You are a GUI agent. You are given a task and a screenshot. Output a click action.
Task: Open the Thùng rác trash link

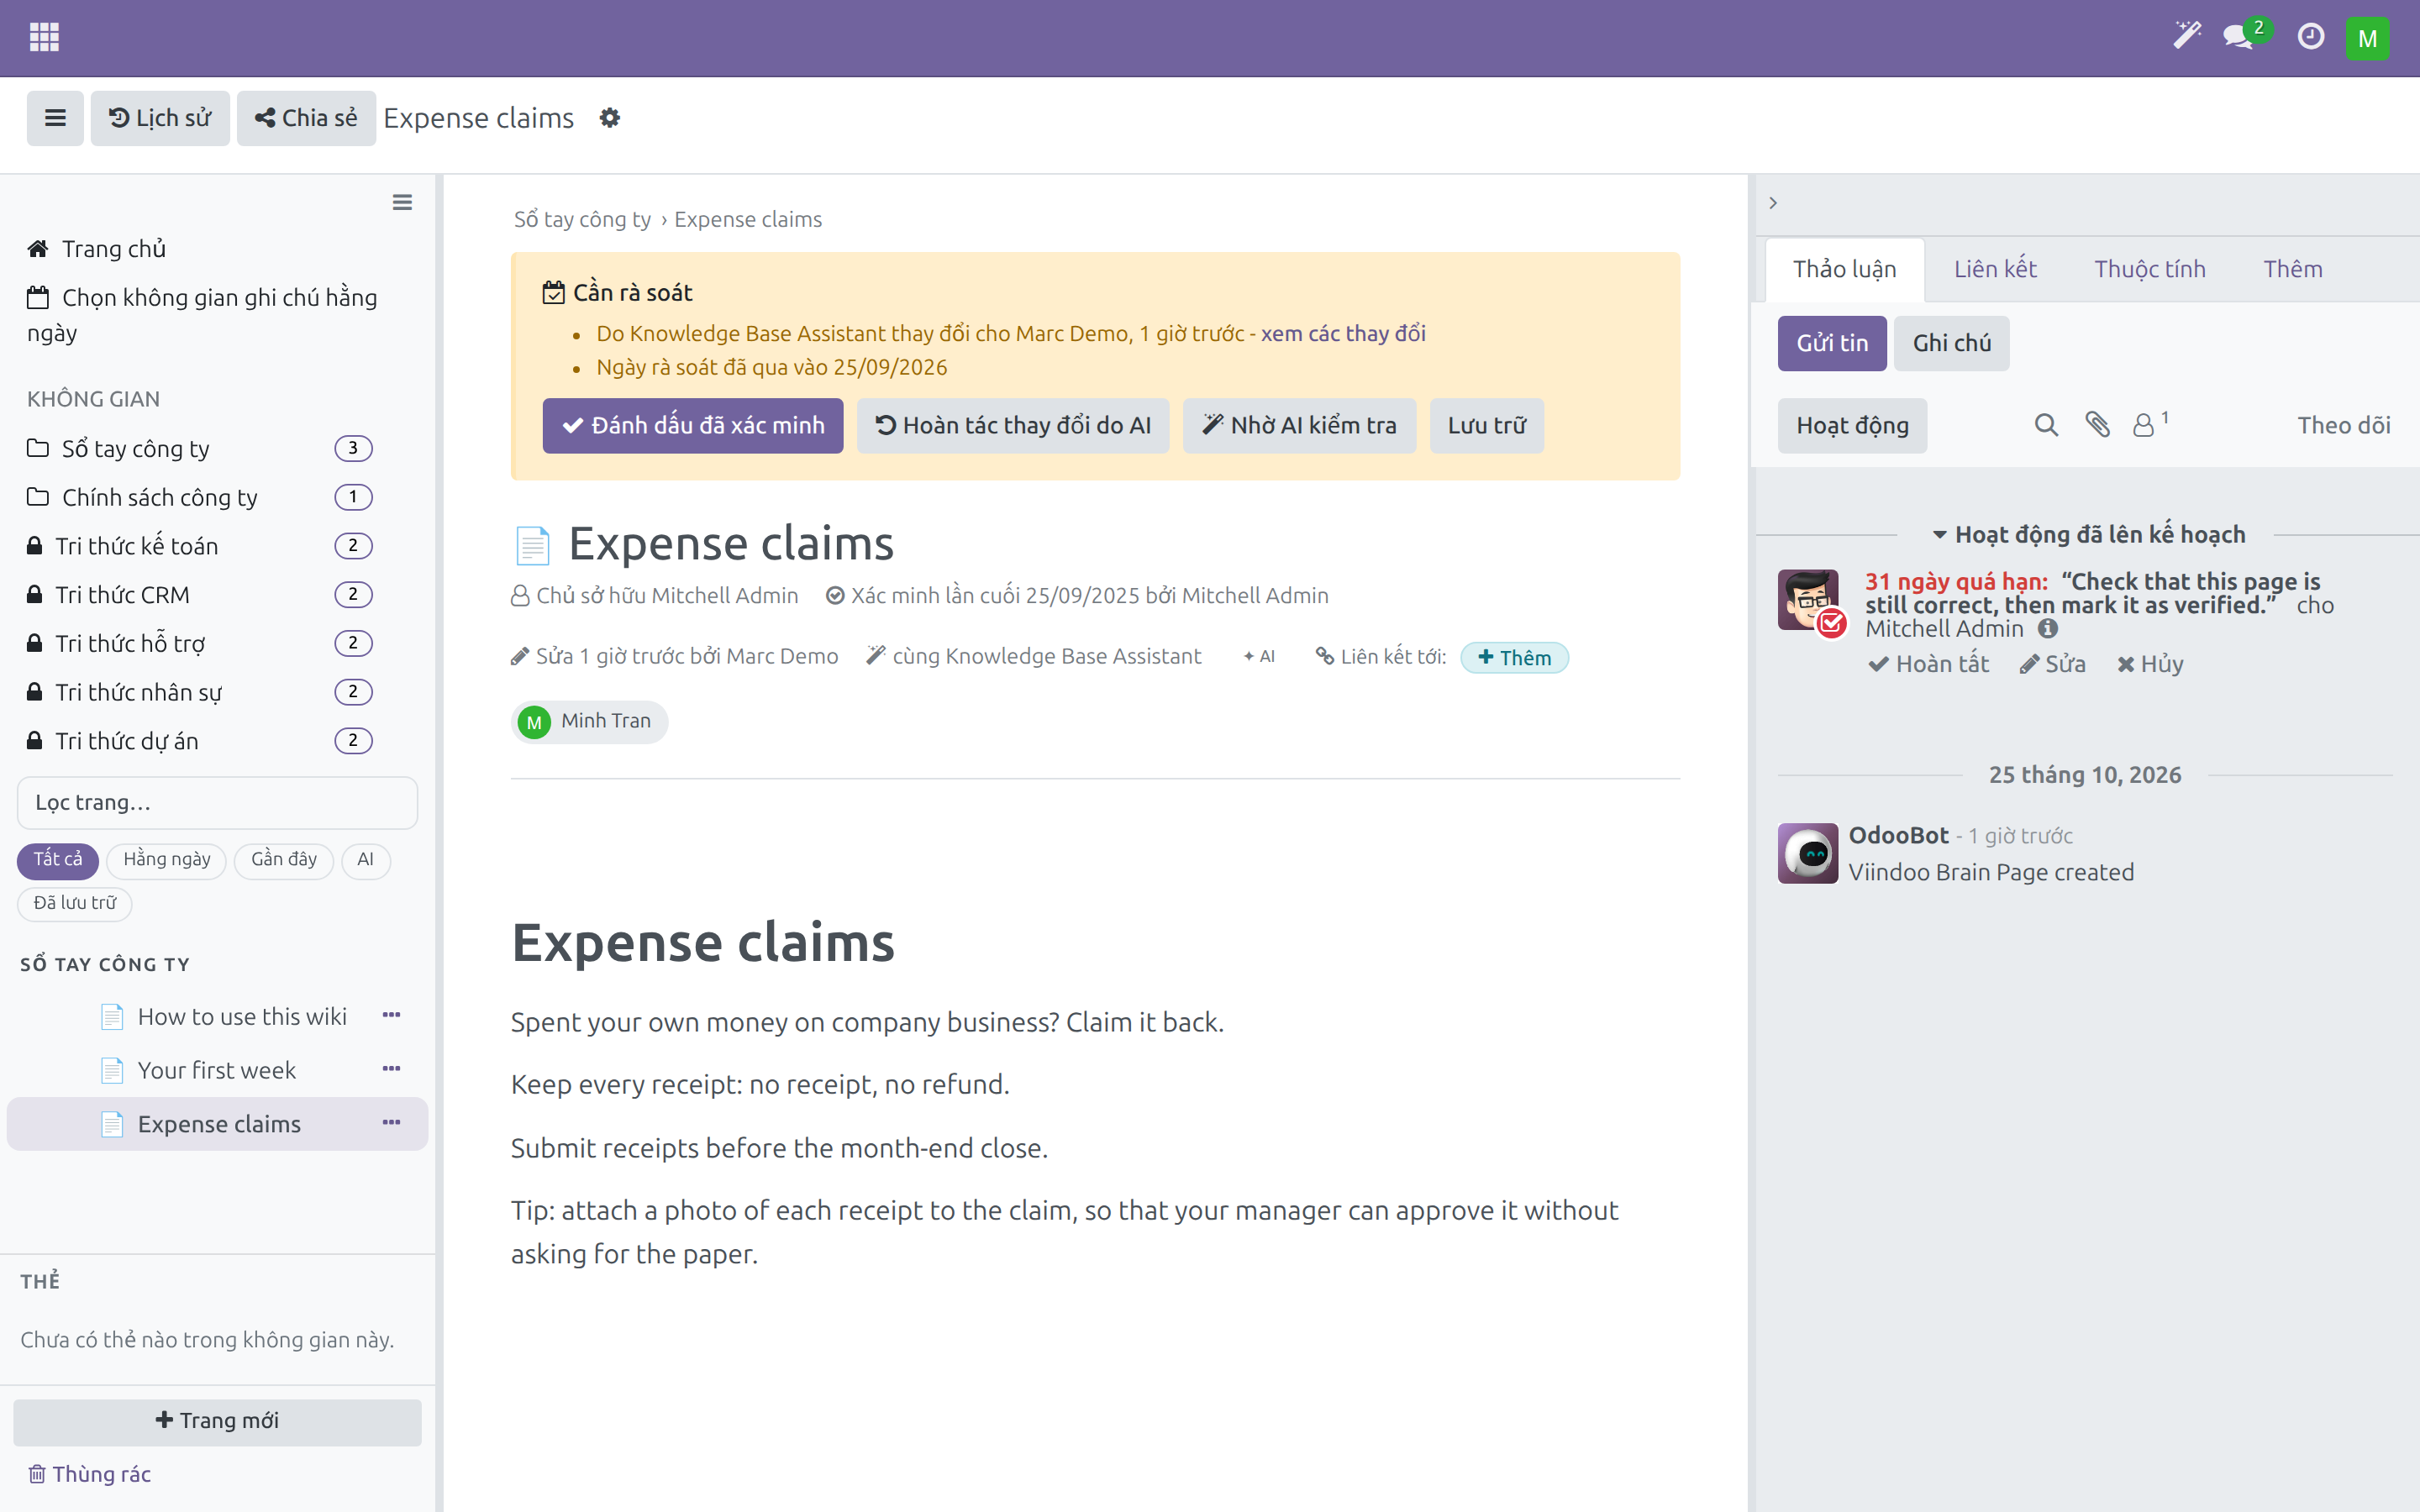pyautogui.click(x=89, y=1474)
